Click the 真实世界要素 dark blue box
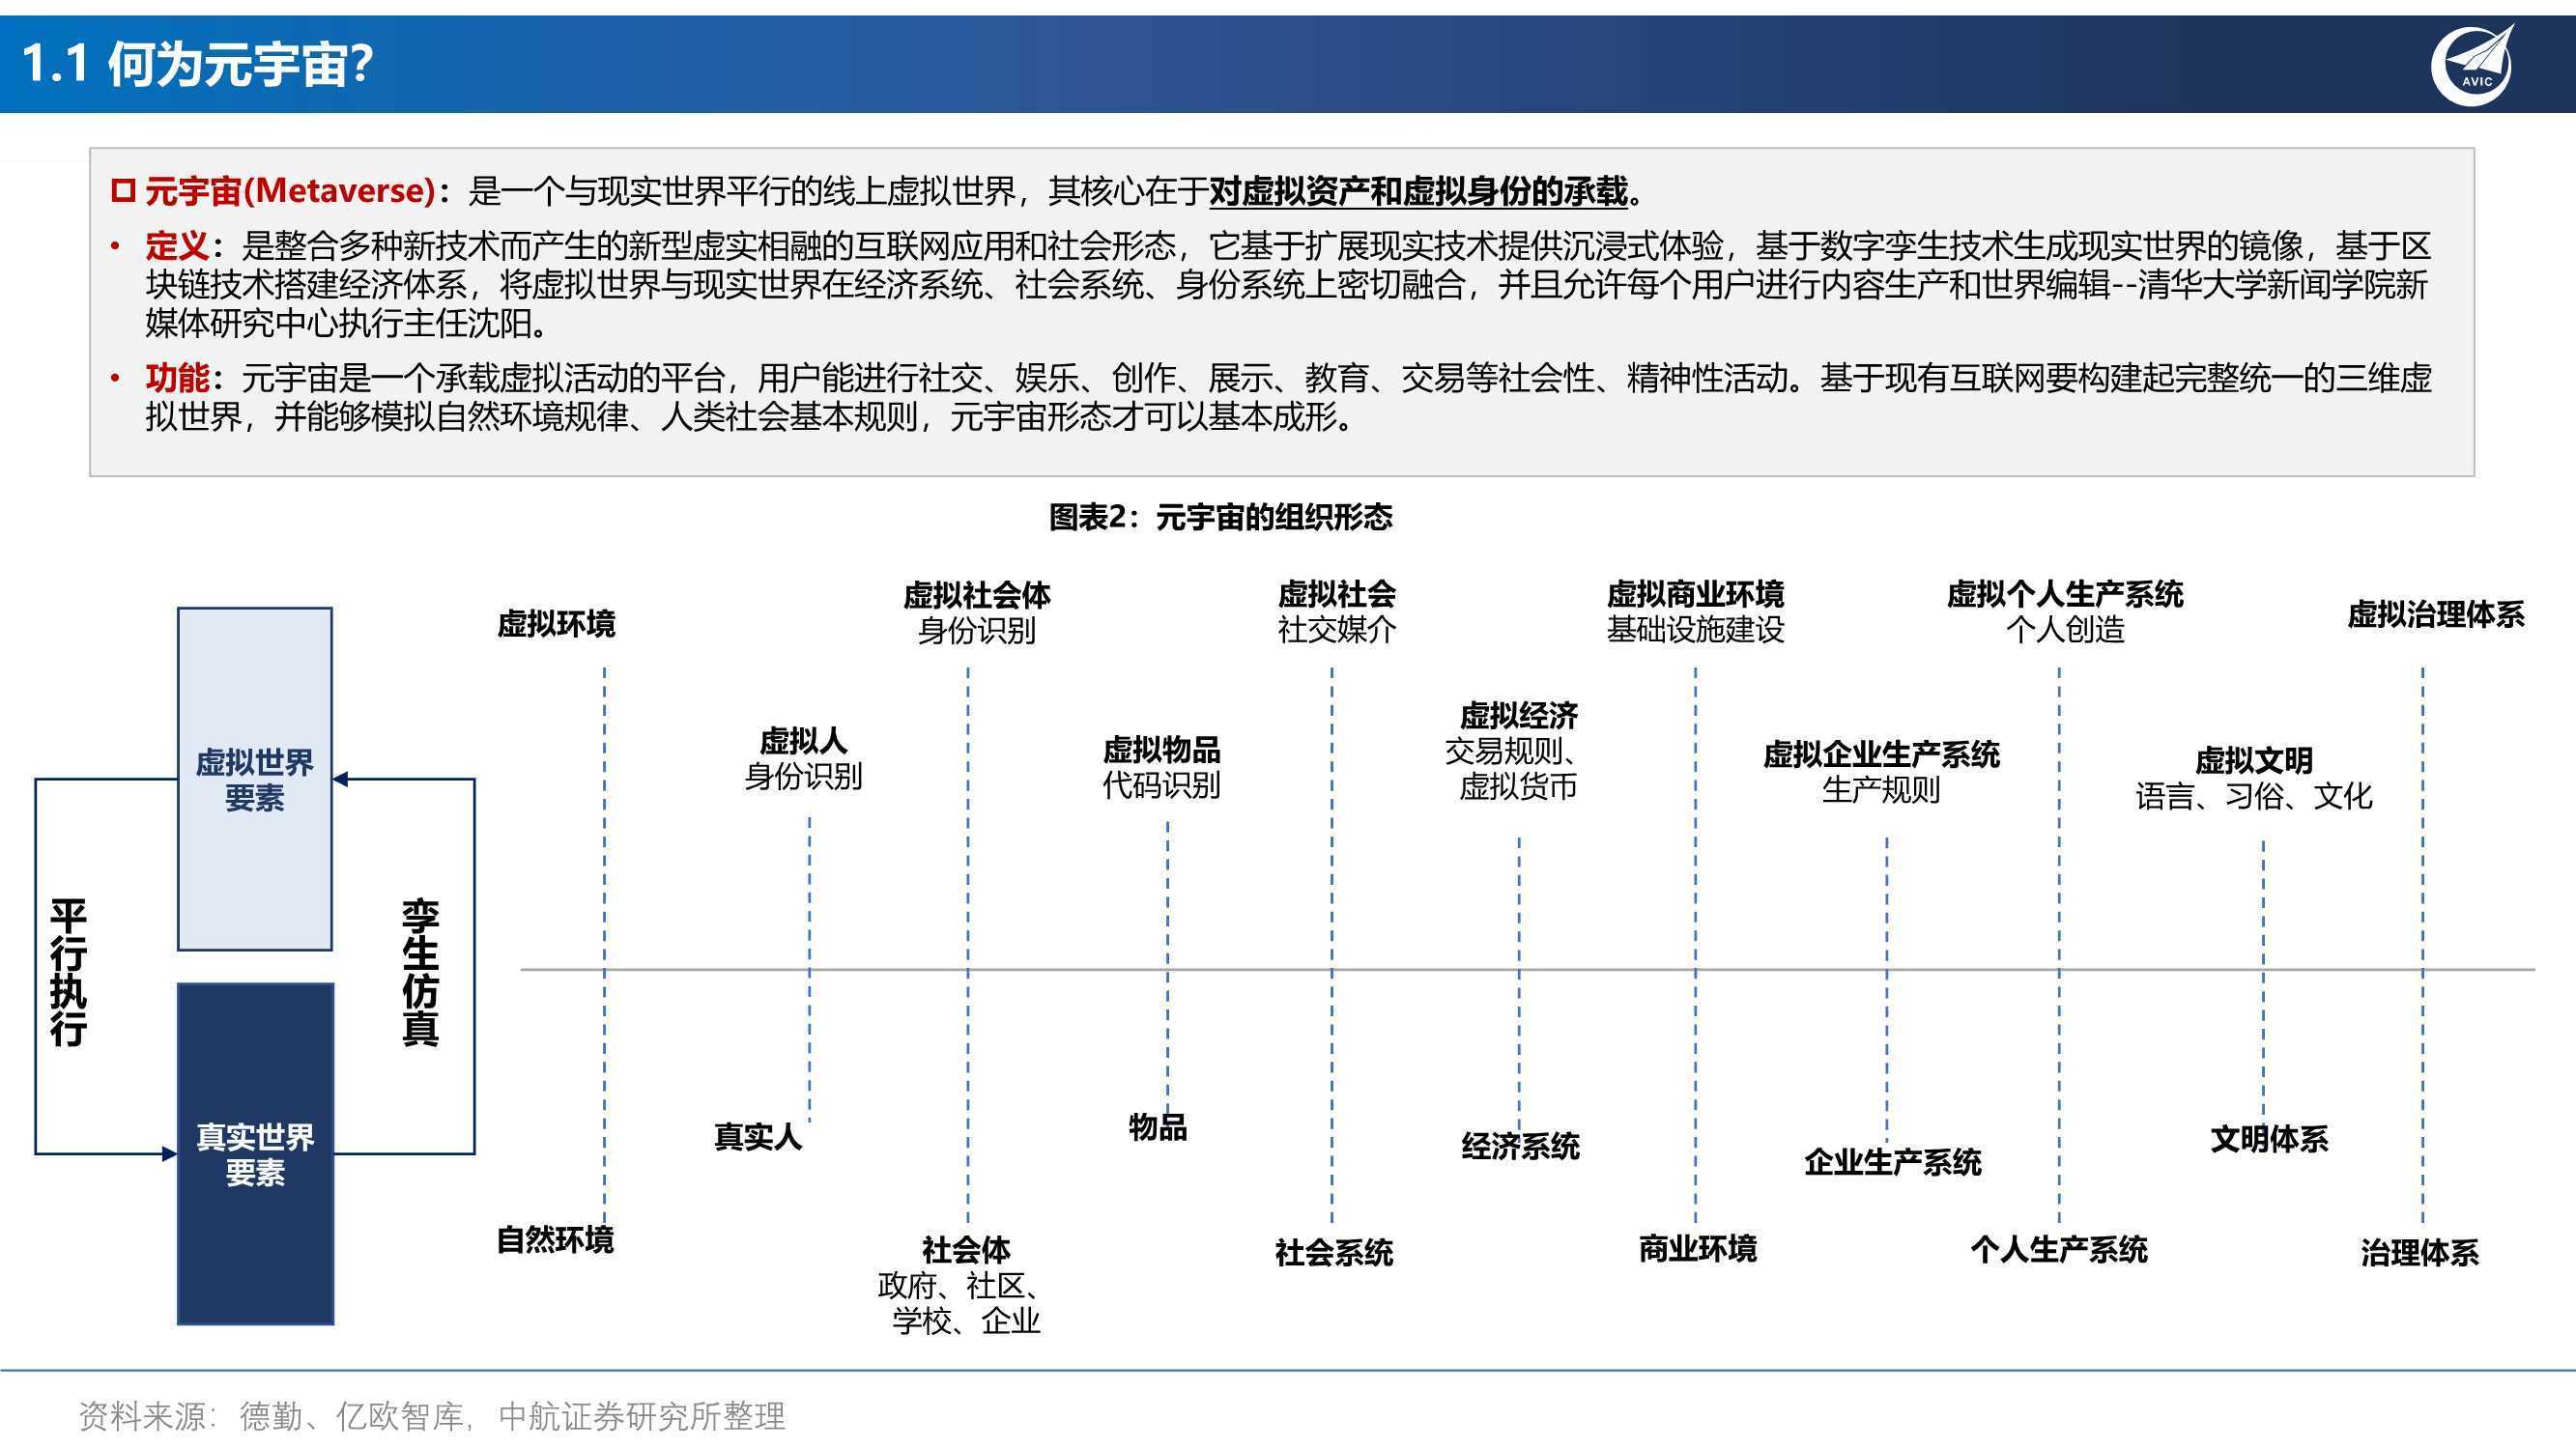 (255, 1154)
